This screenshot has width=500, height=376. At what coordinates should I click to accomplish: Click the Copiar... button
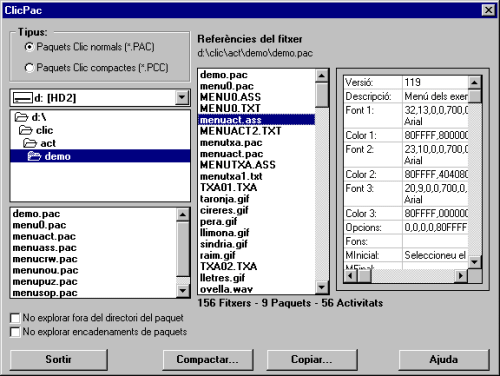(x=312, y=360)
